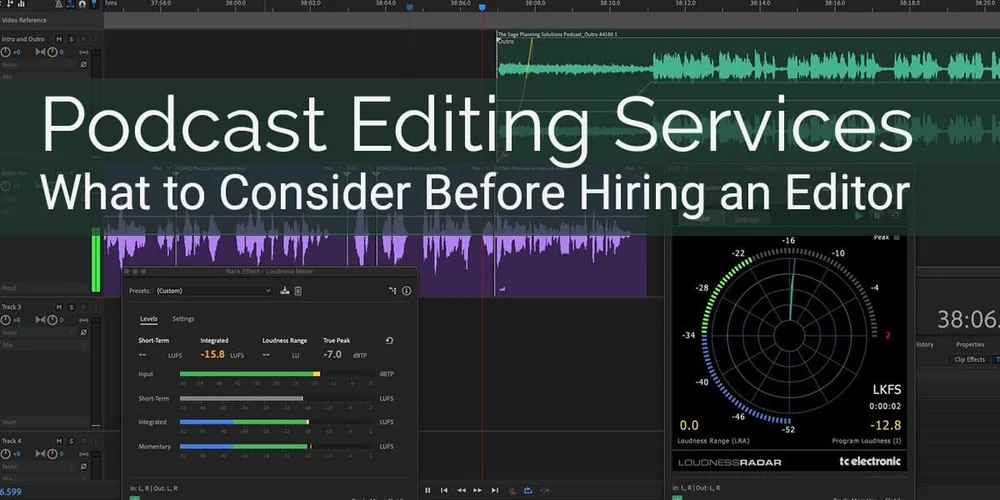Click the Outro clip waveform on the Intro and Outro track
The height and width of the screenshot is (500, 1000).
pyautogui.click(x=748, y=66)
